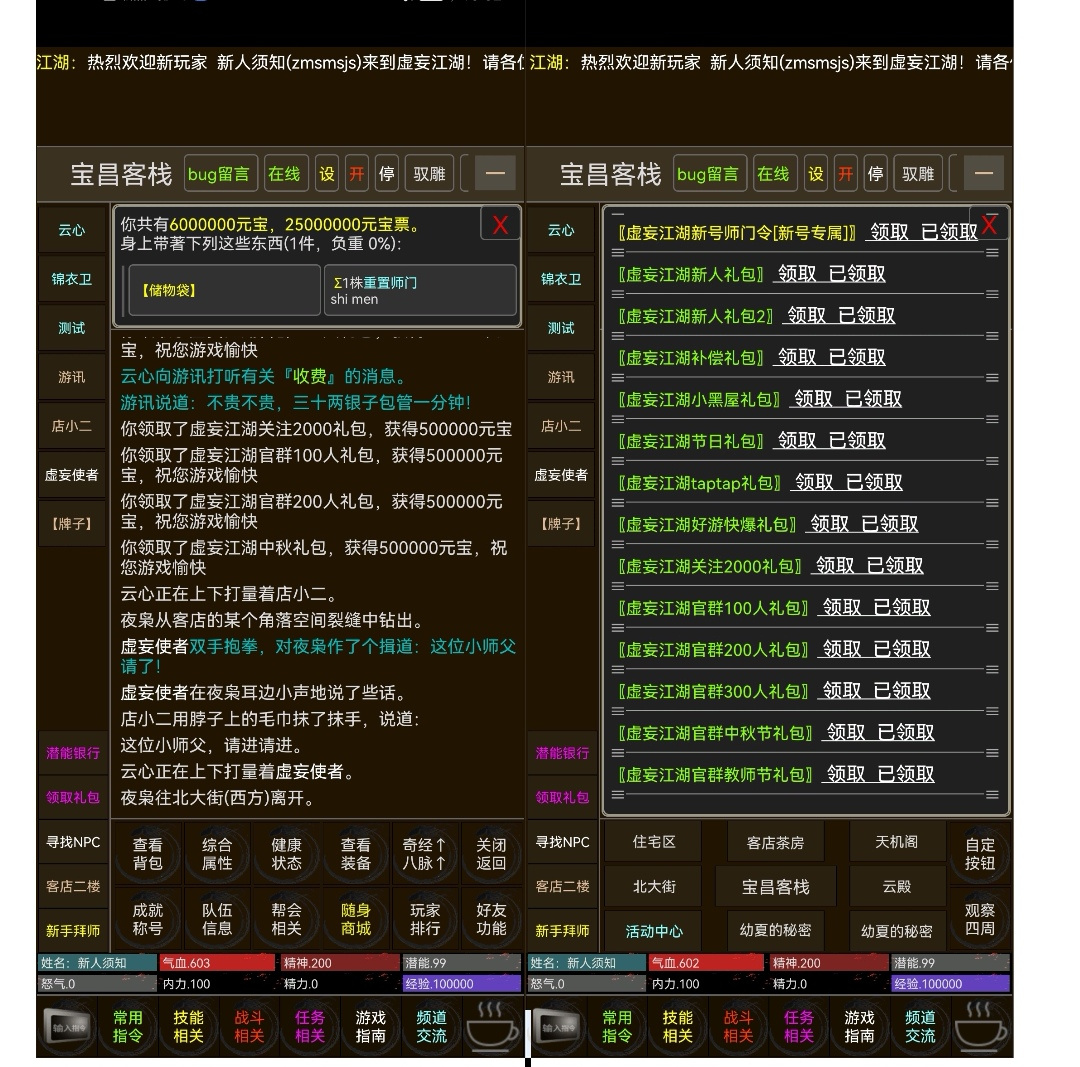Collapse right screen with the minus button
1080x1067 pixels.
pos(984,173)
